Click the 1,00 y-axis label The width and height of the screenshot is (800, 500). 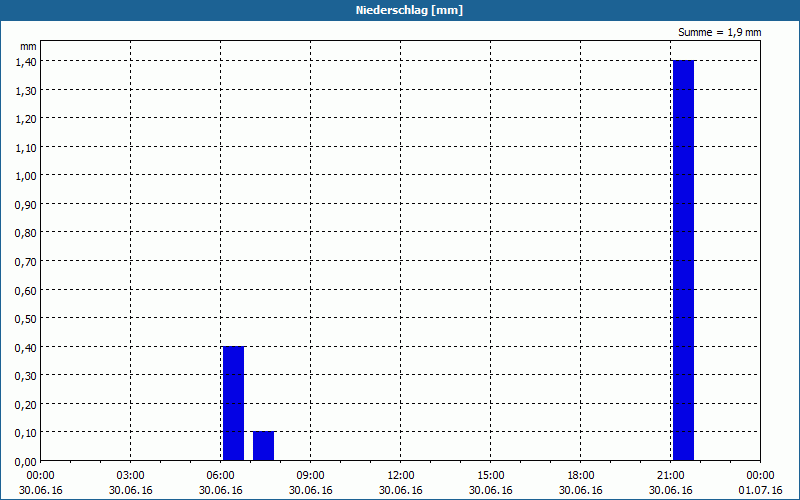[26, 176]
